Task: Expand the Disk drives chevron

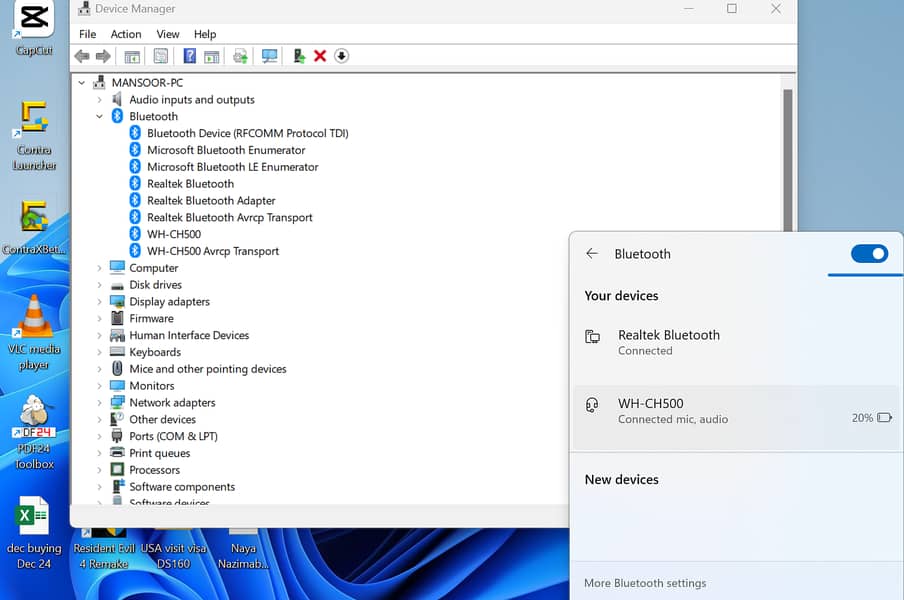Action: tap(99, 285)
